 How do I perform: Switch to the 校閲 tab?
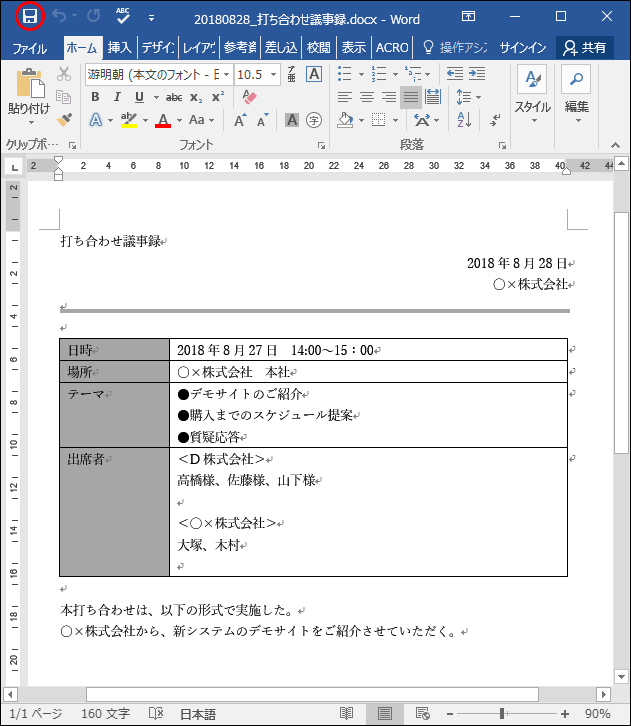coord(319,48)
